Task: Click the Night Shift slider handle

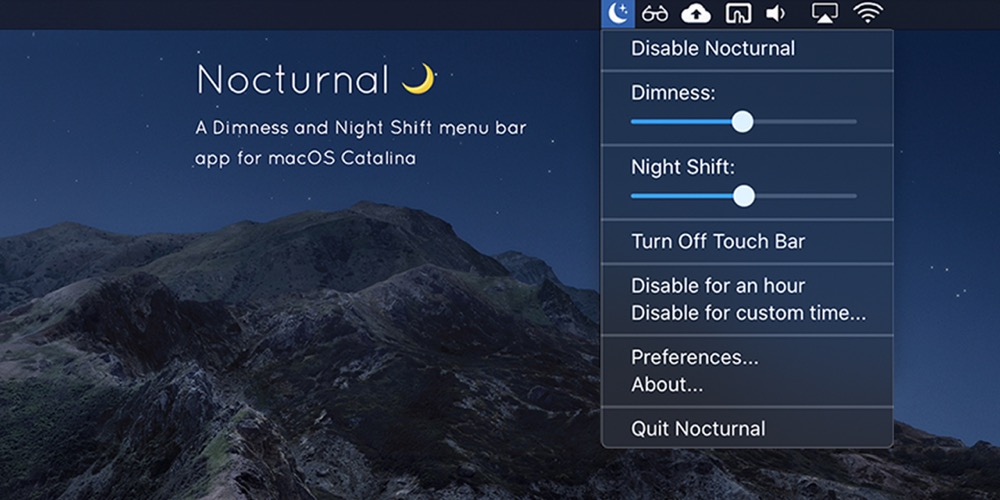Action: [x=744, y=196]
